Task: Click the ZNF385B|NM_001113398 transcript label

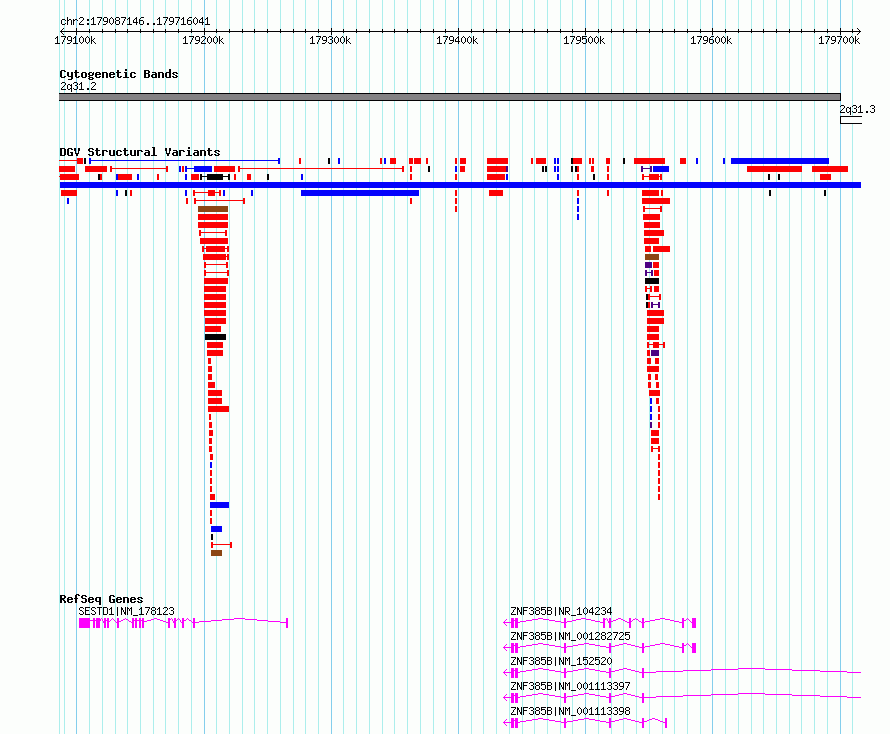Action: coord(570,711)
